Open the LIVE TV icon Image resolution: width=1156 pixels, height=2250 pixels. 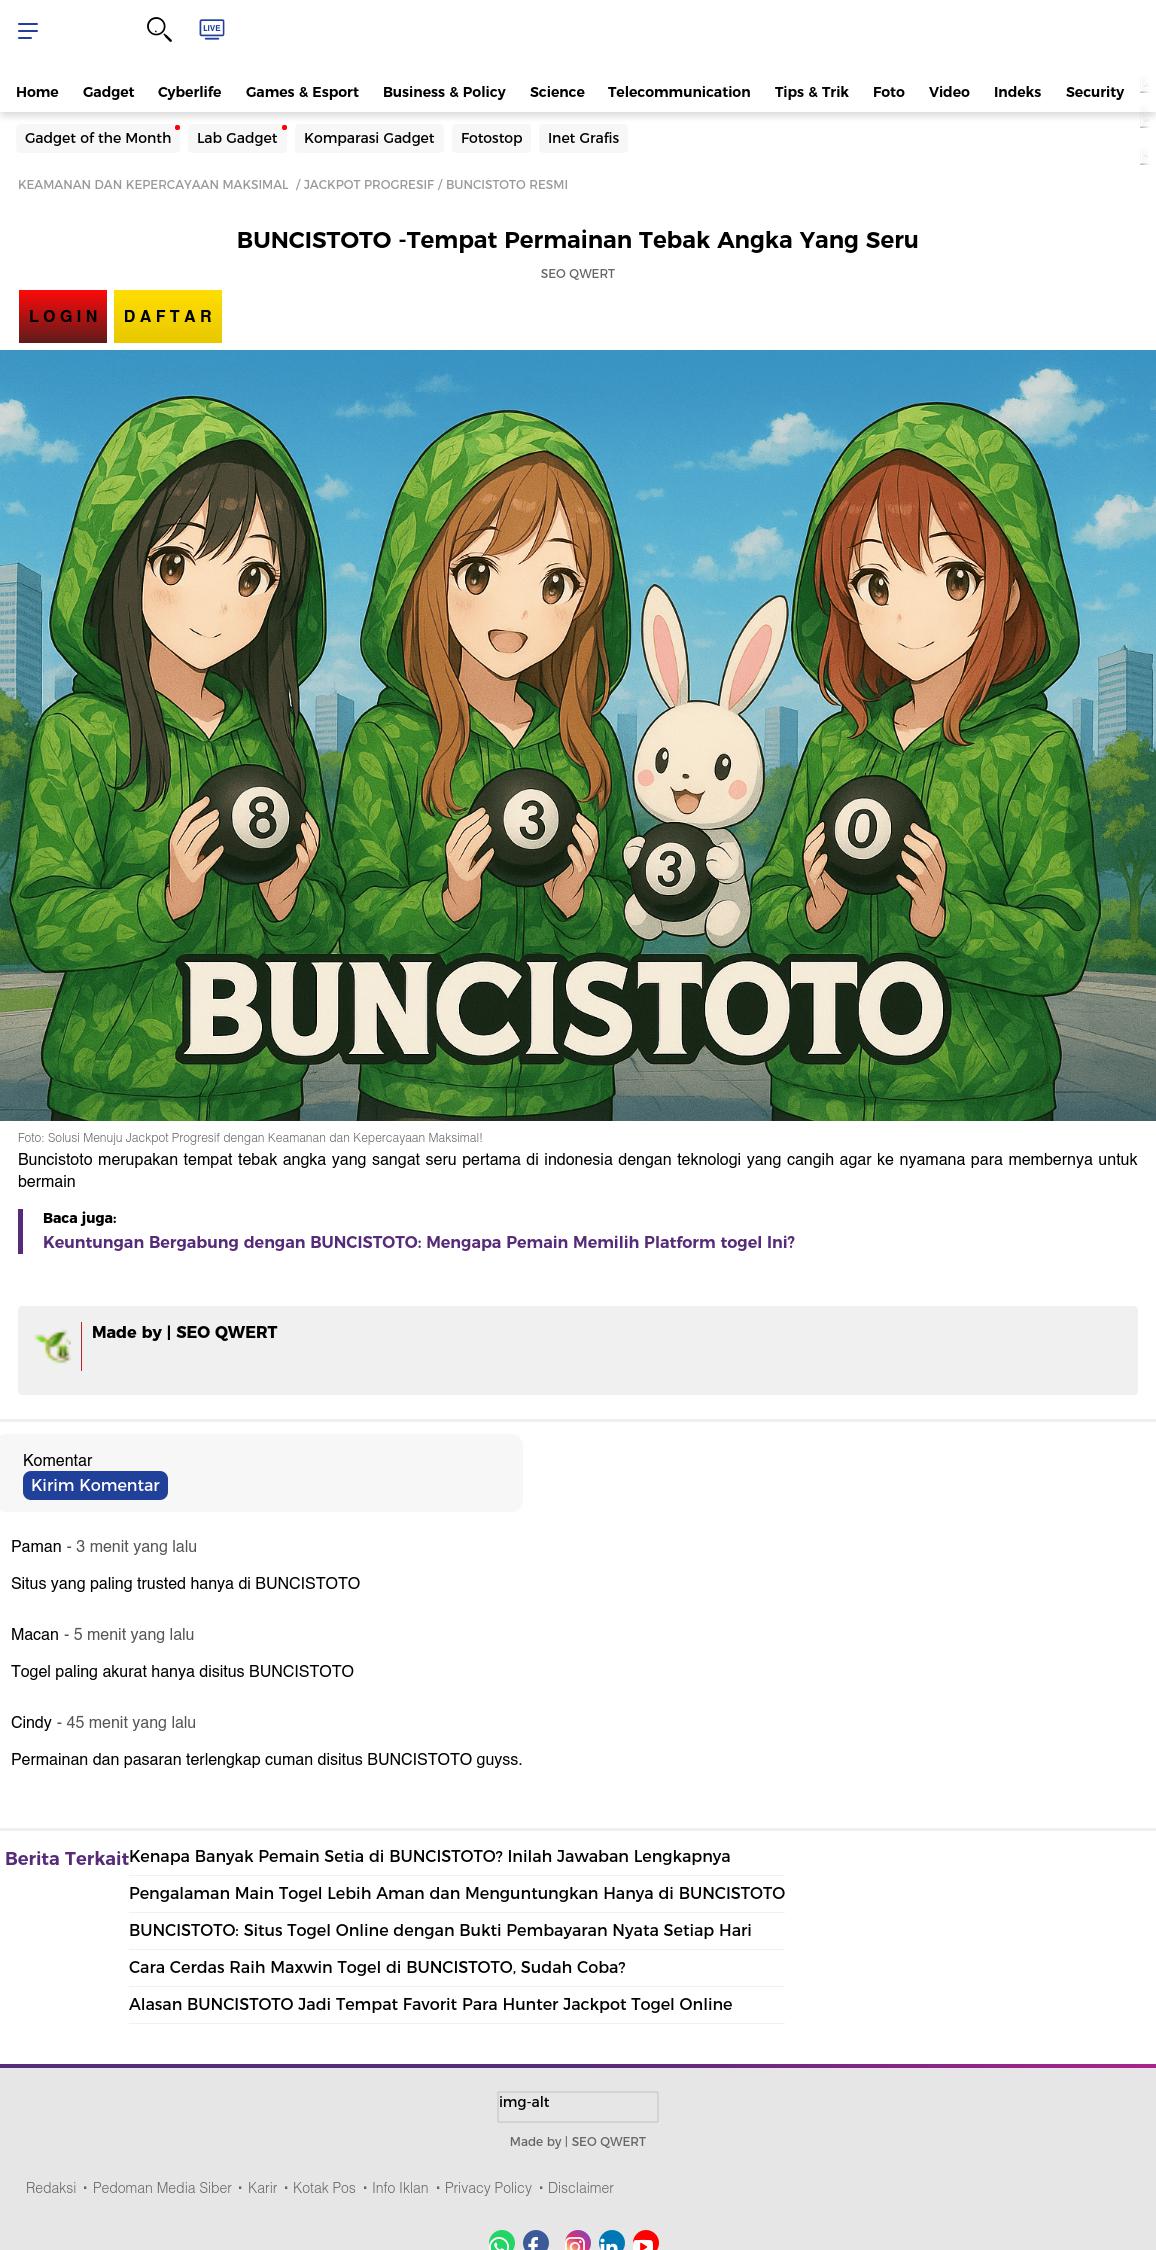tap(212, 29)
